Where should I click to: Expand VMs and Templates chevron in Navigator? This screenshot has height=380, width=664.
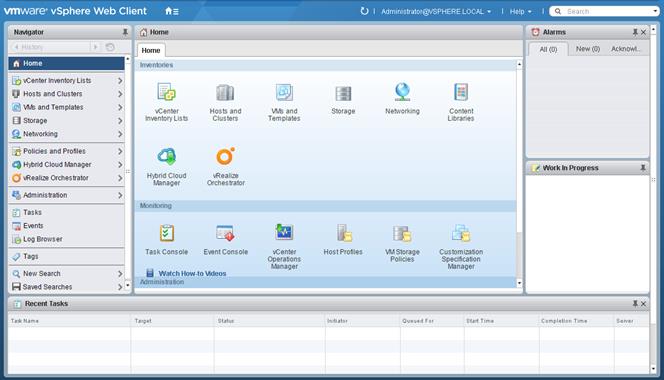pyautogui.click(x=120, y=108)
